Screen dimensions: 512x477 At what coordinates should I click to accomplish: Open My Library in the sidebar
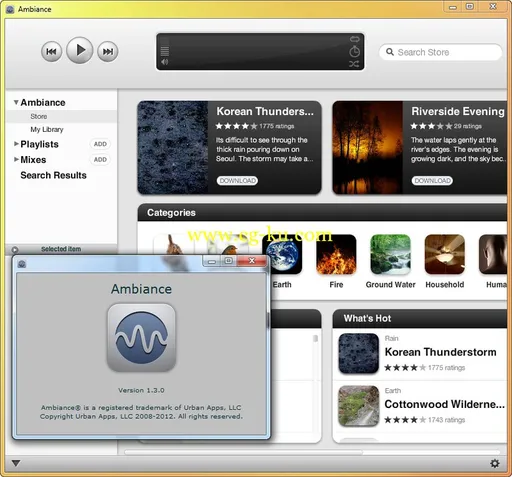47,129
